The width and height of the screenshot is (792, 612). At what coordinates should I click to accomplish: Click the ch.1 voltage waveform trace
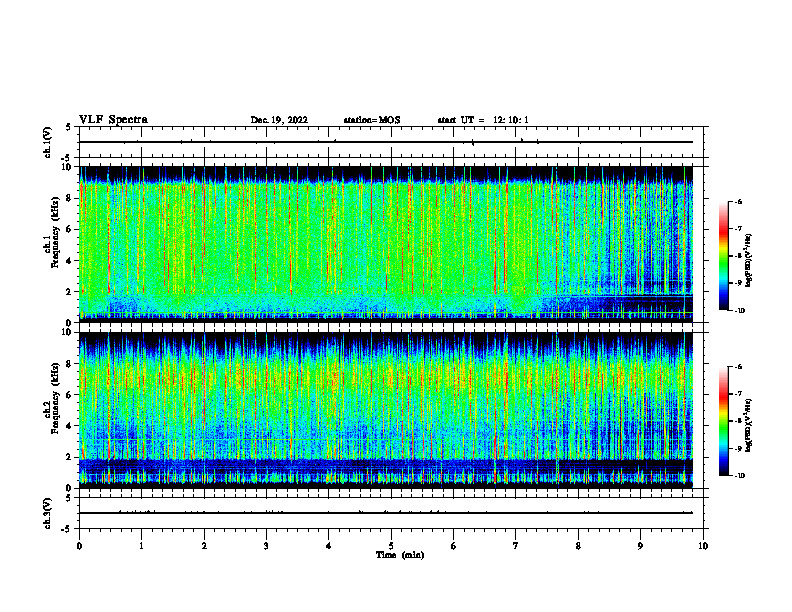click(x=386, y=142)
